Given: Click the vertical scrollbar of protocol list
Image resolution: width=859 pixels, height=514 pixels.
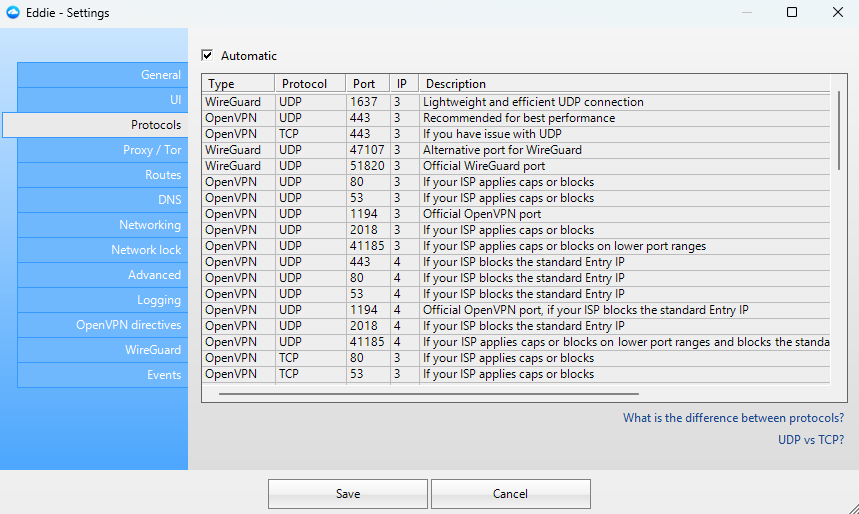Looking at the screenshot, I should 838,131.
